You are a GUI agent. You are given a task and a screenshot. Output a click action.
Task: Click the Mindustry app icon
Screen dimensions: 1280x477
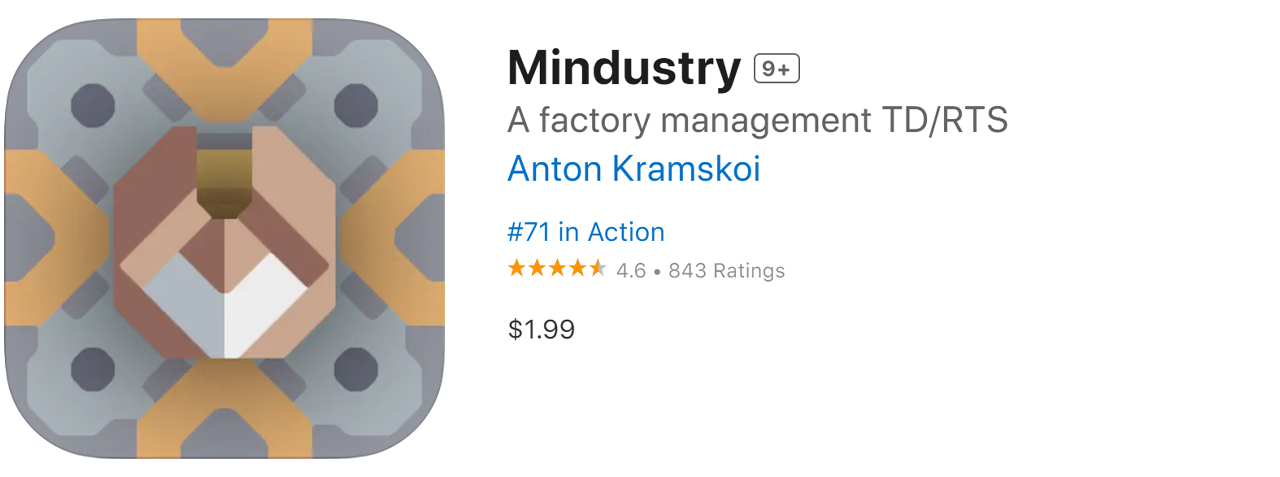coord(225,239)
